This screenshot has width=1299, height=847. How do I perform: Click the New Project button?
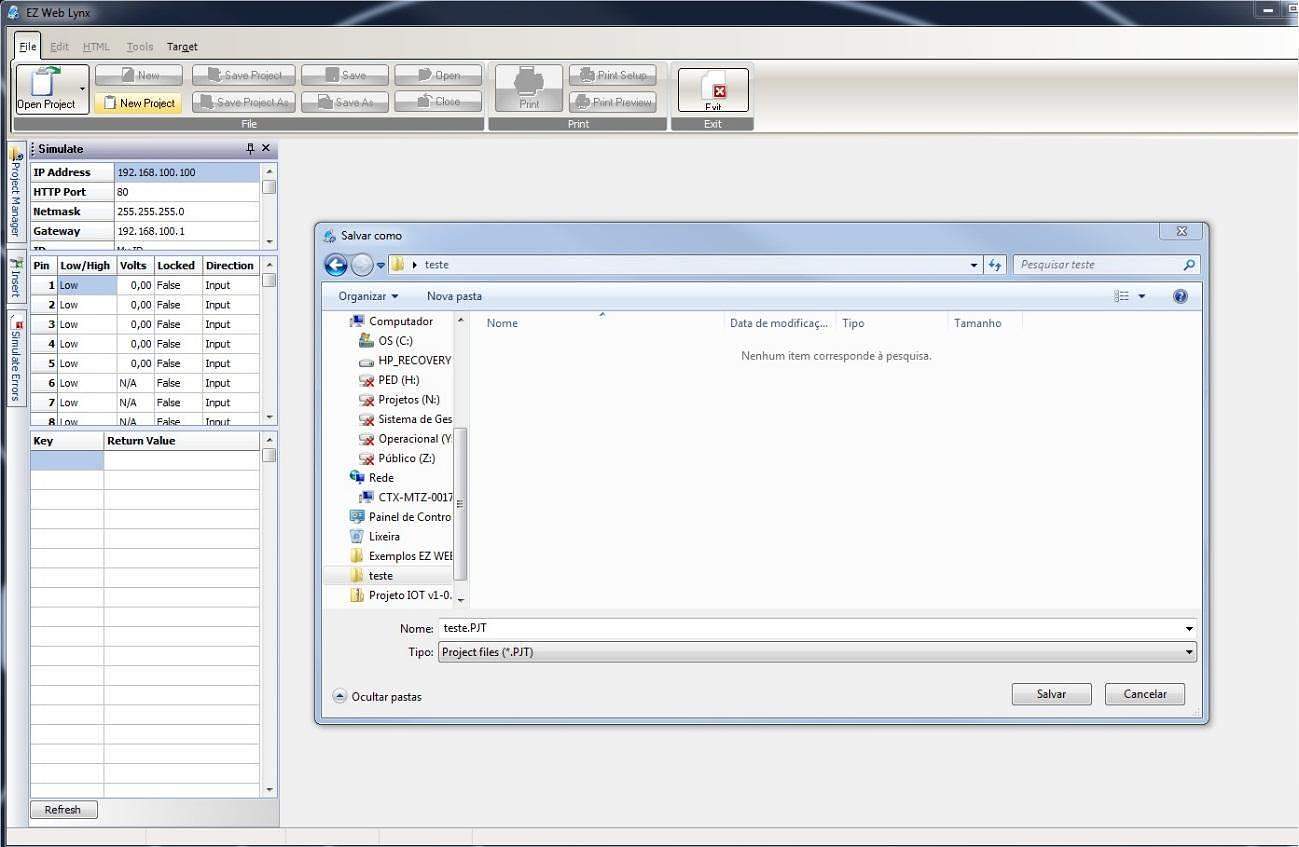tap(138, 103)
